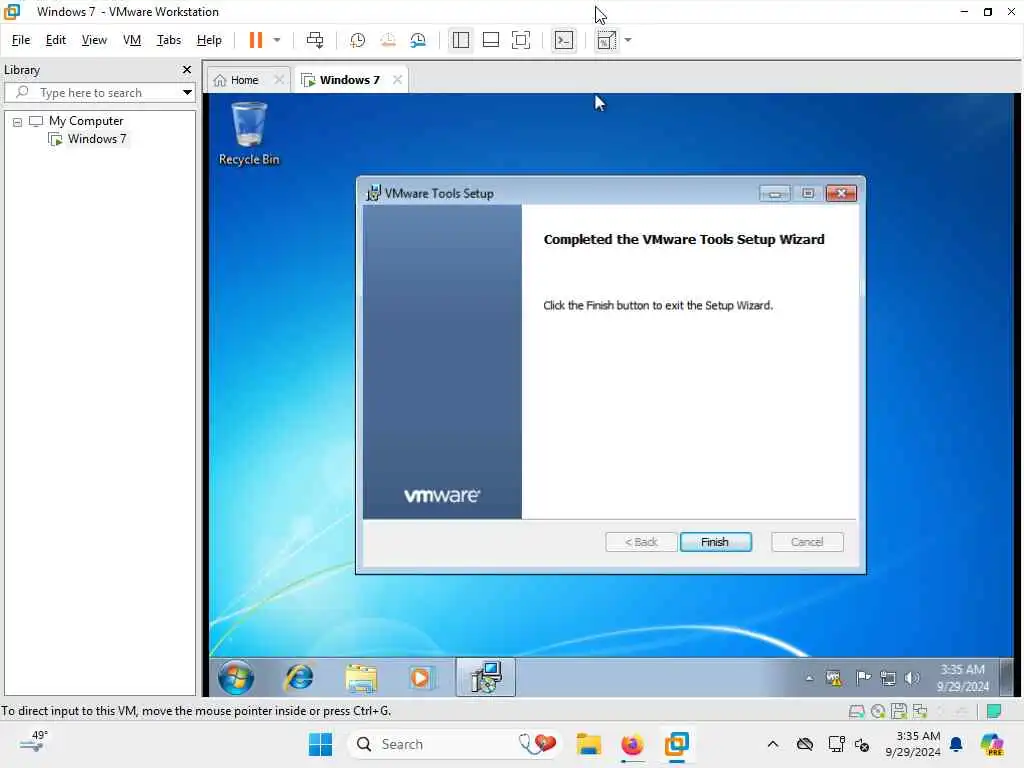Open the snapshot manager
The height and width of the screenshot is (768, 1024).
pos(418,40)
